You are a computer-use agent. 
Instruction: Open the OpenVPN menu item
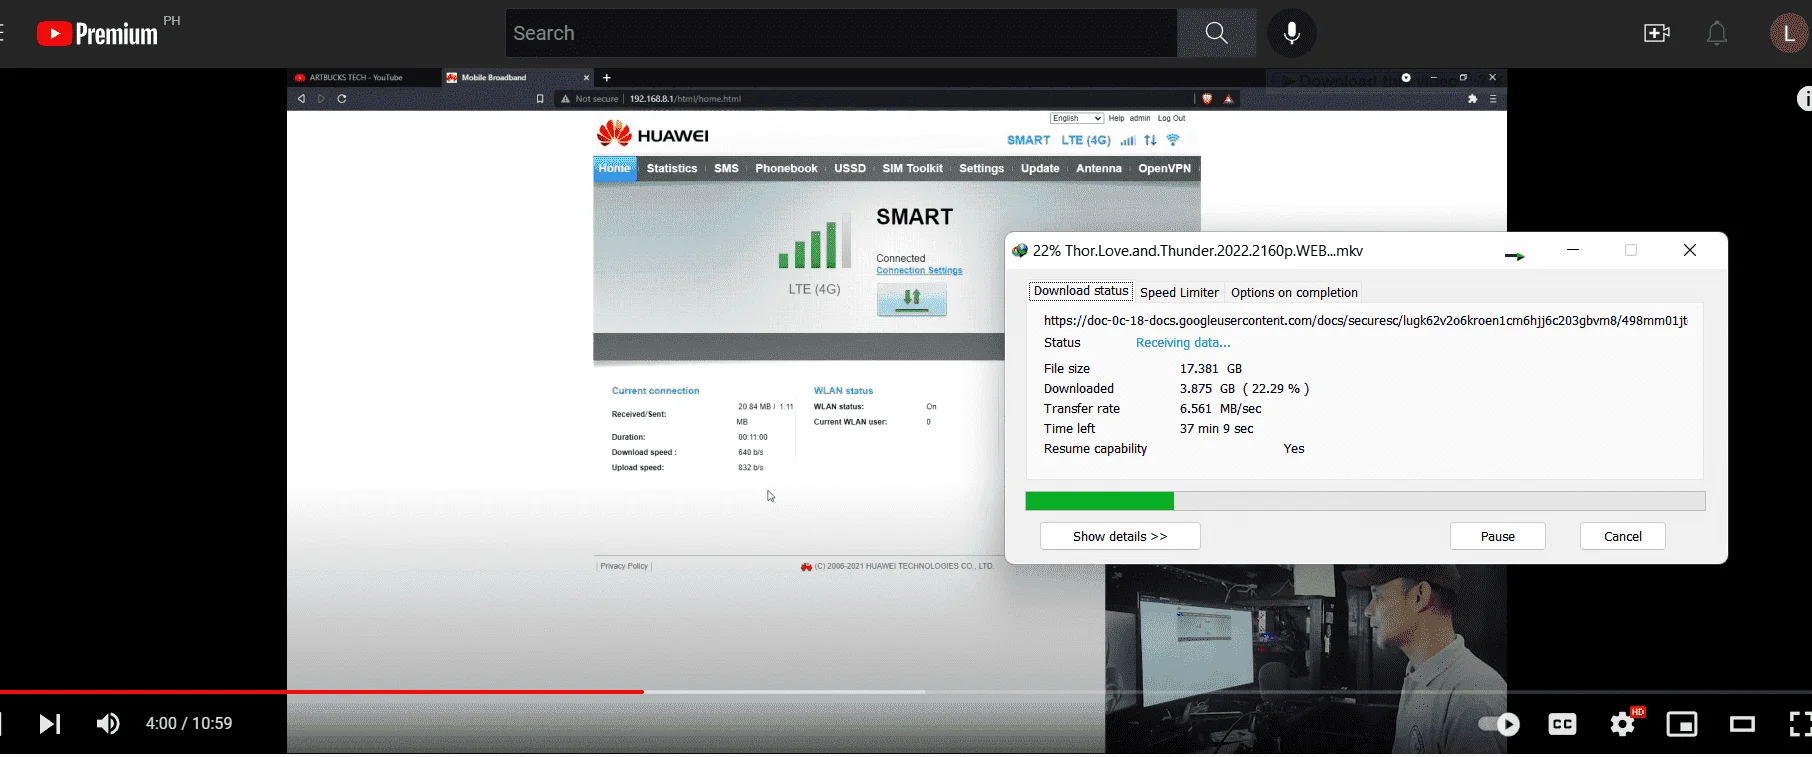[1164, 168]
